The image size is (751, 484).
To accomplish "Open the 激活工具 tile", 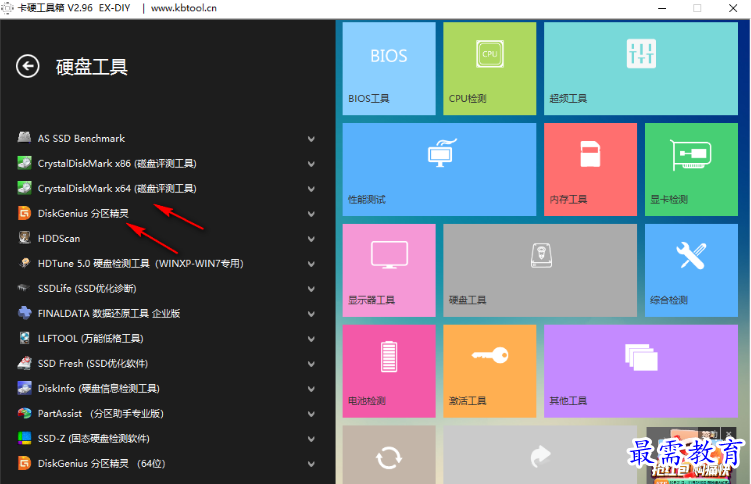I will click(489, 371).
